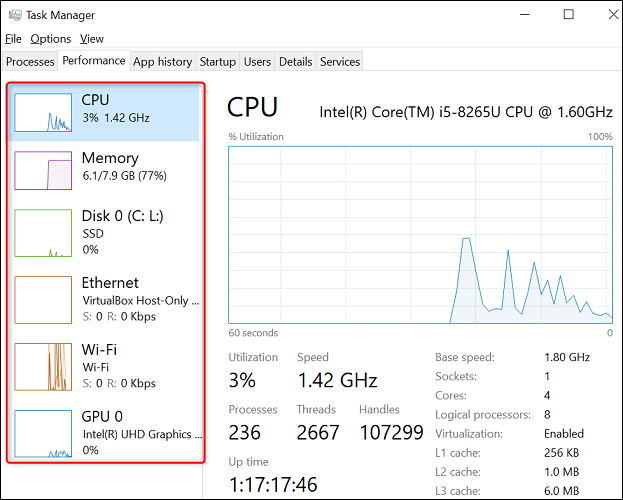
Task: Switch to the Users tab
Action: pyautogui.click(x=257, y=62)
